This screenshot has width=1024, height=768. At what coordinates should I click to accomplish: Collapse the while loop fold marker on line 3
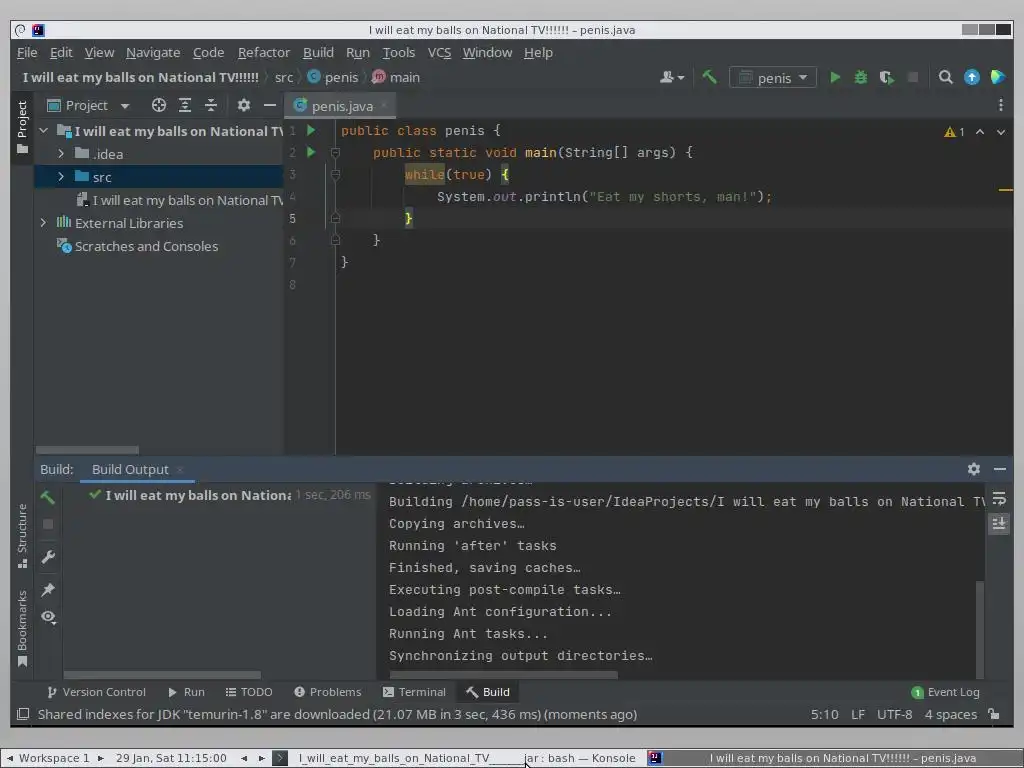(x=335, y=174)
